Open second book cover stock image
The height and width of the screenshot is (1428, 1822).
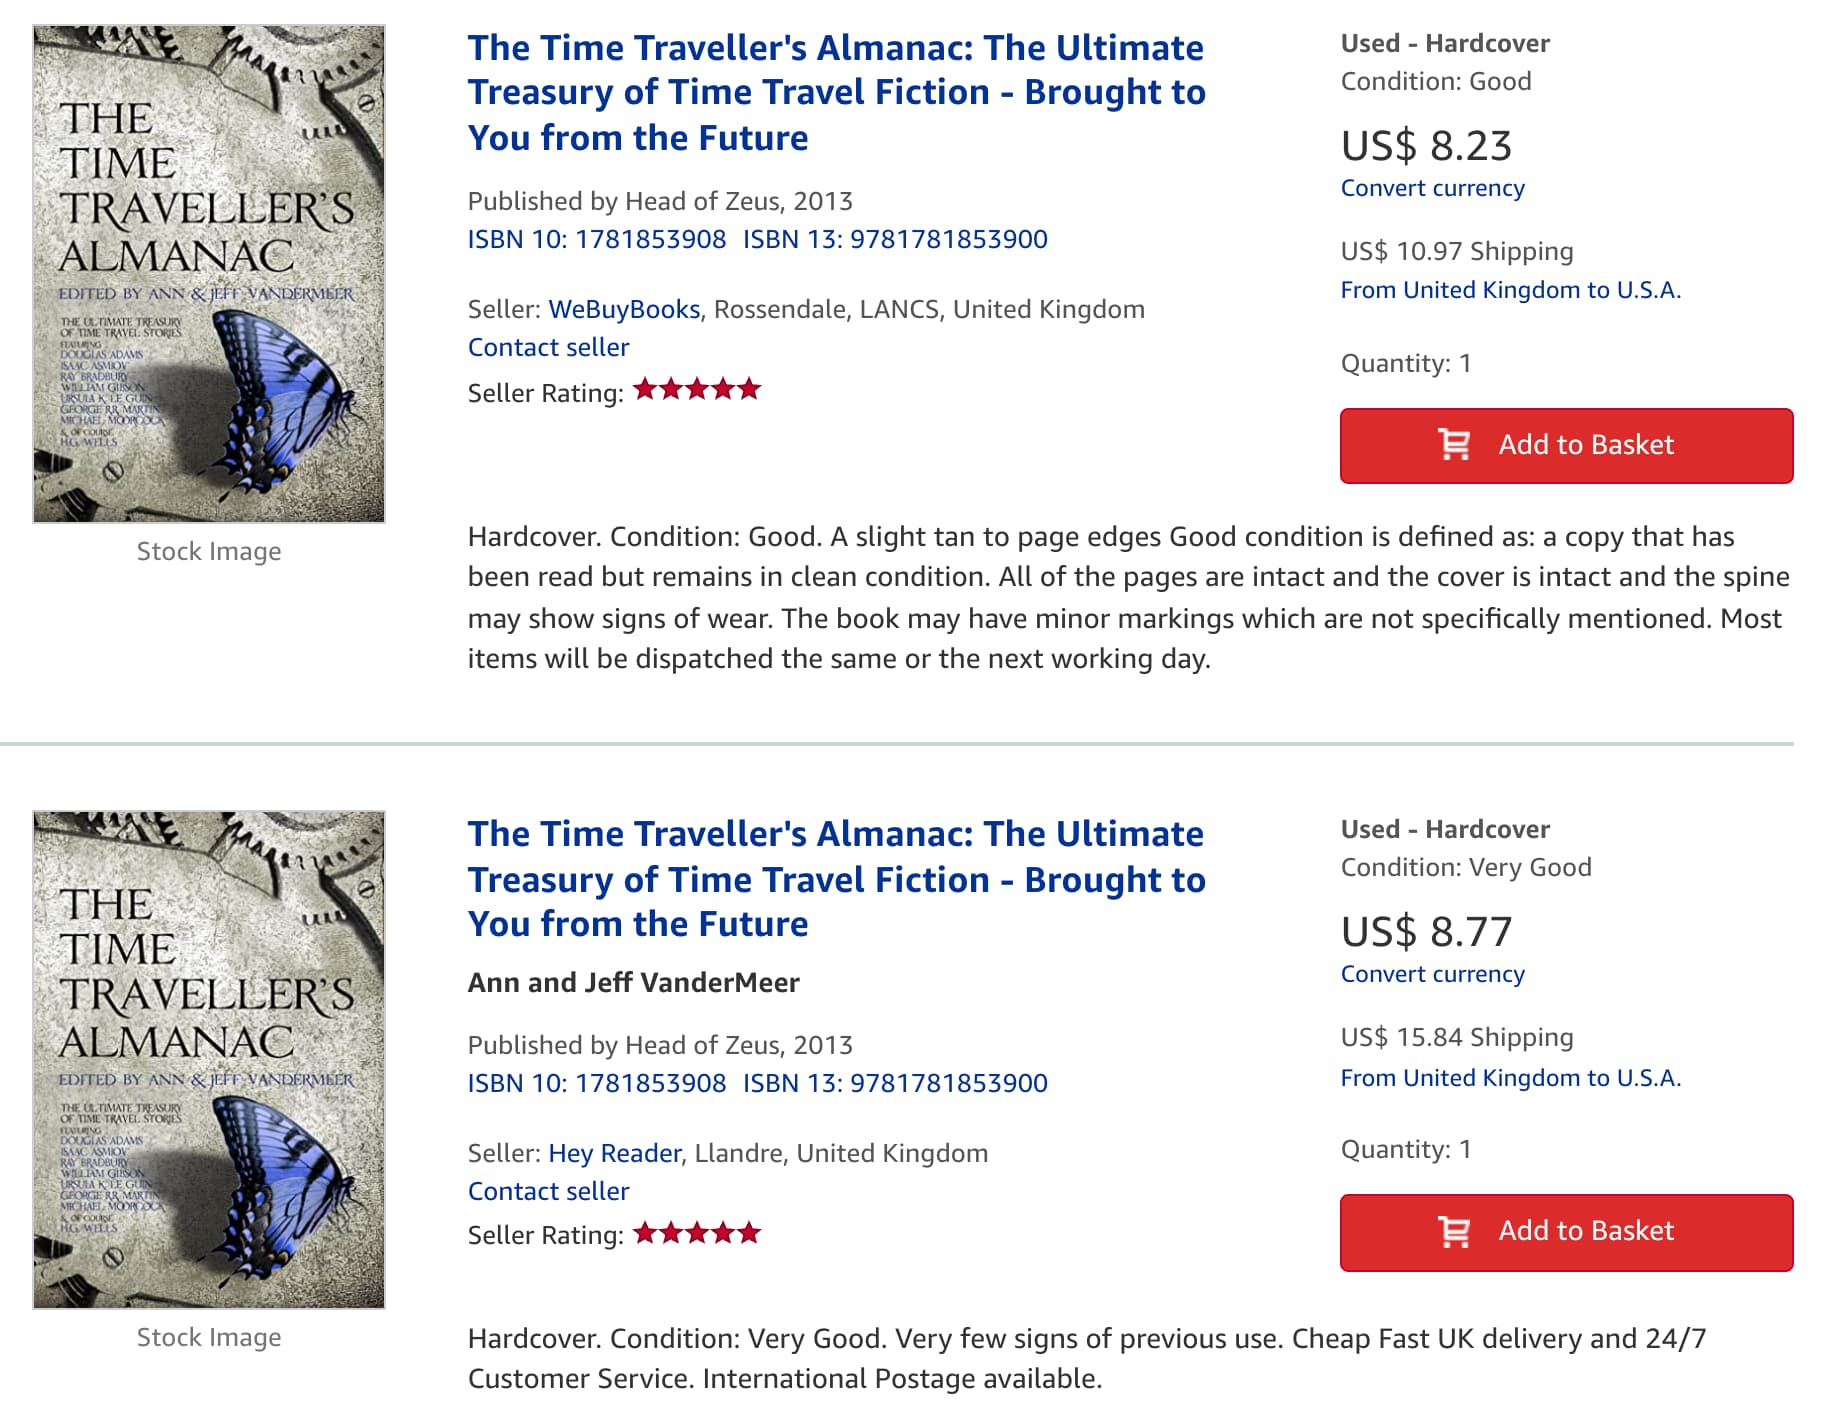click(x=209, y=1060)
